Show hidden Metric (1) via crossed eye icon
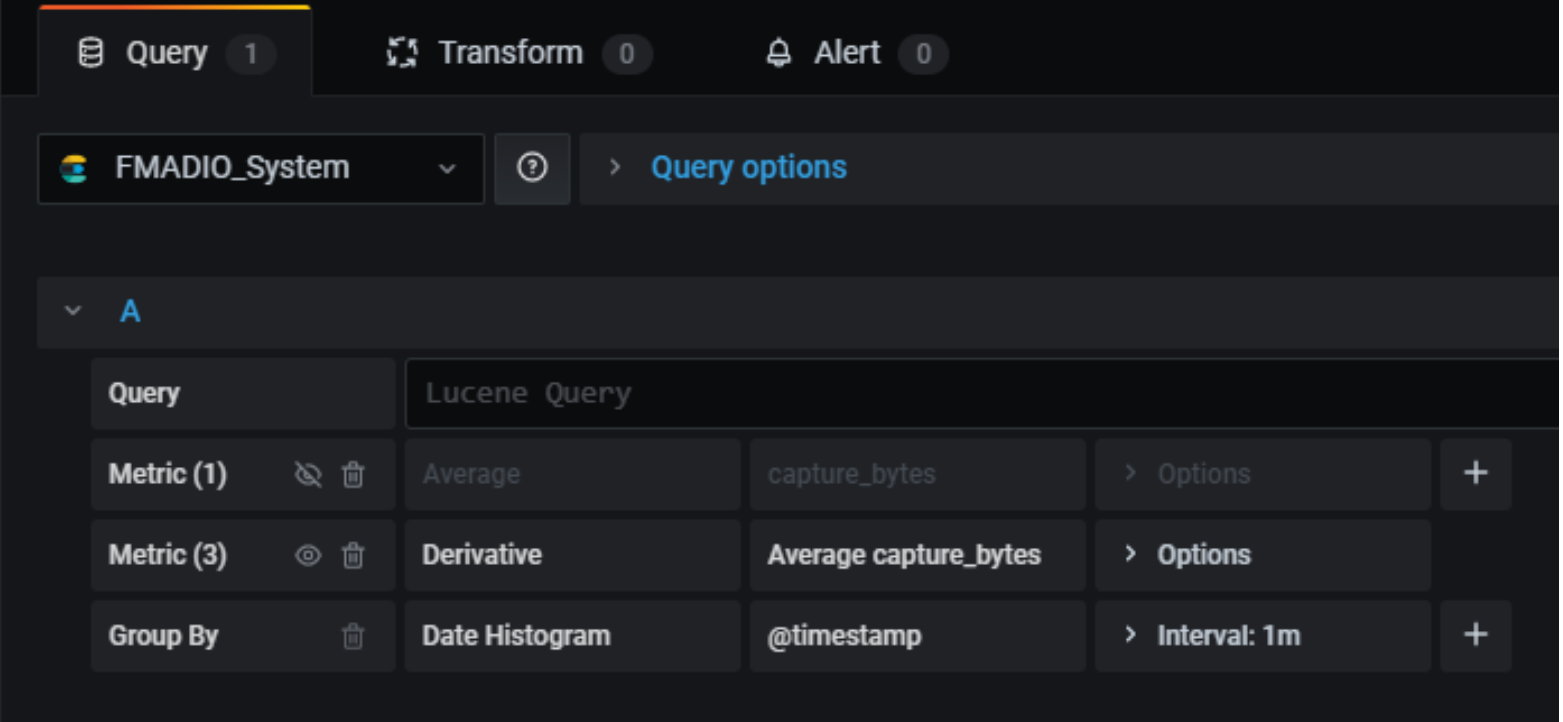The height and width of the screenshot is (722, 1563). pyautogui.click(x=308, y=474)
